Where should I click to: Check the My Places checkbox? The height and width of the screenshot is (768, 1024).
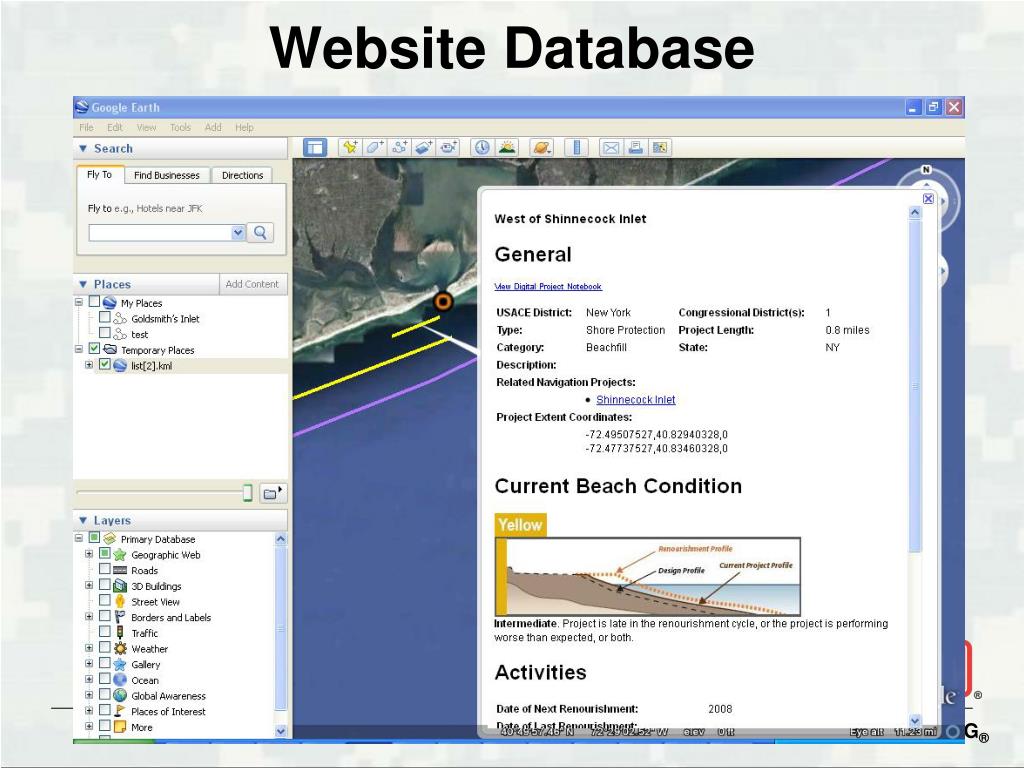tap(95, 302)
